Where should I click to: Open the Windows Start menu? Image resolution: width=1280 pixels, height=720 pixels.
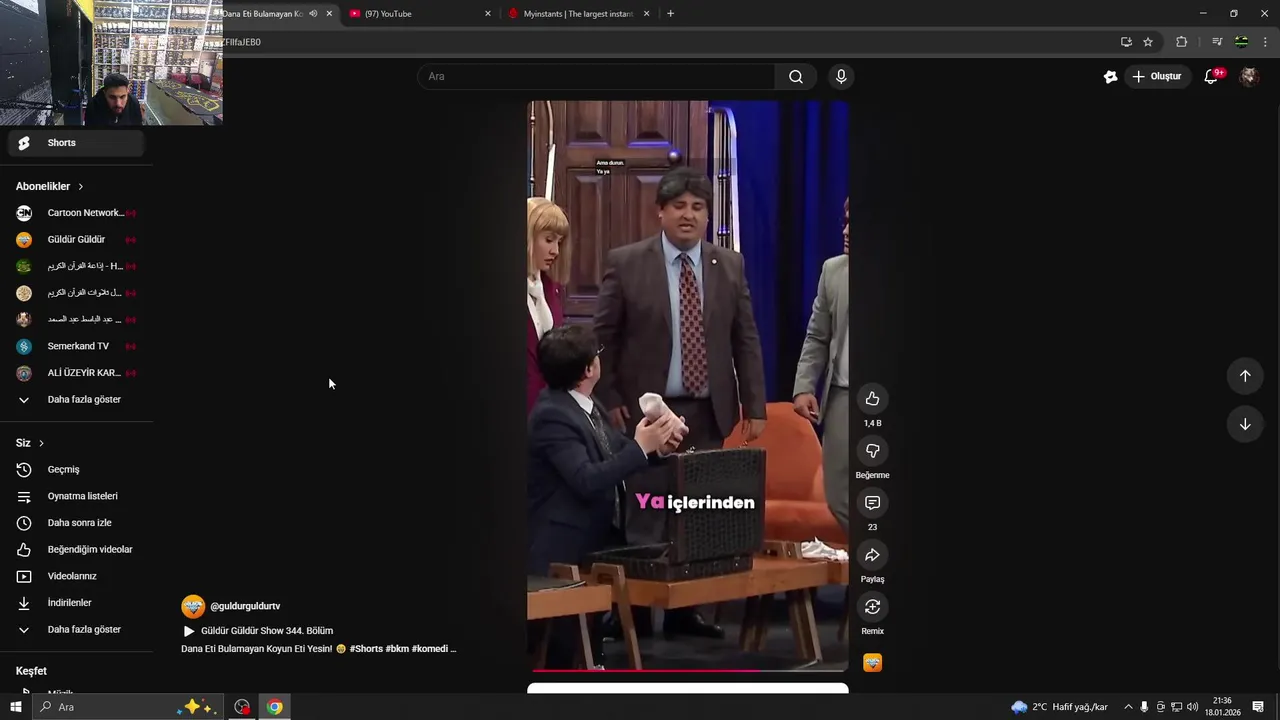(15, 707)
